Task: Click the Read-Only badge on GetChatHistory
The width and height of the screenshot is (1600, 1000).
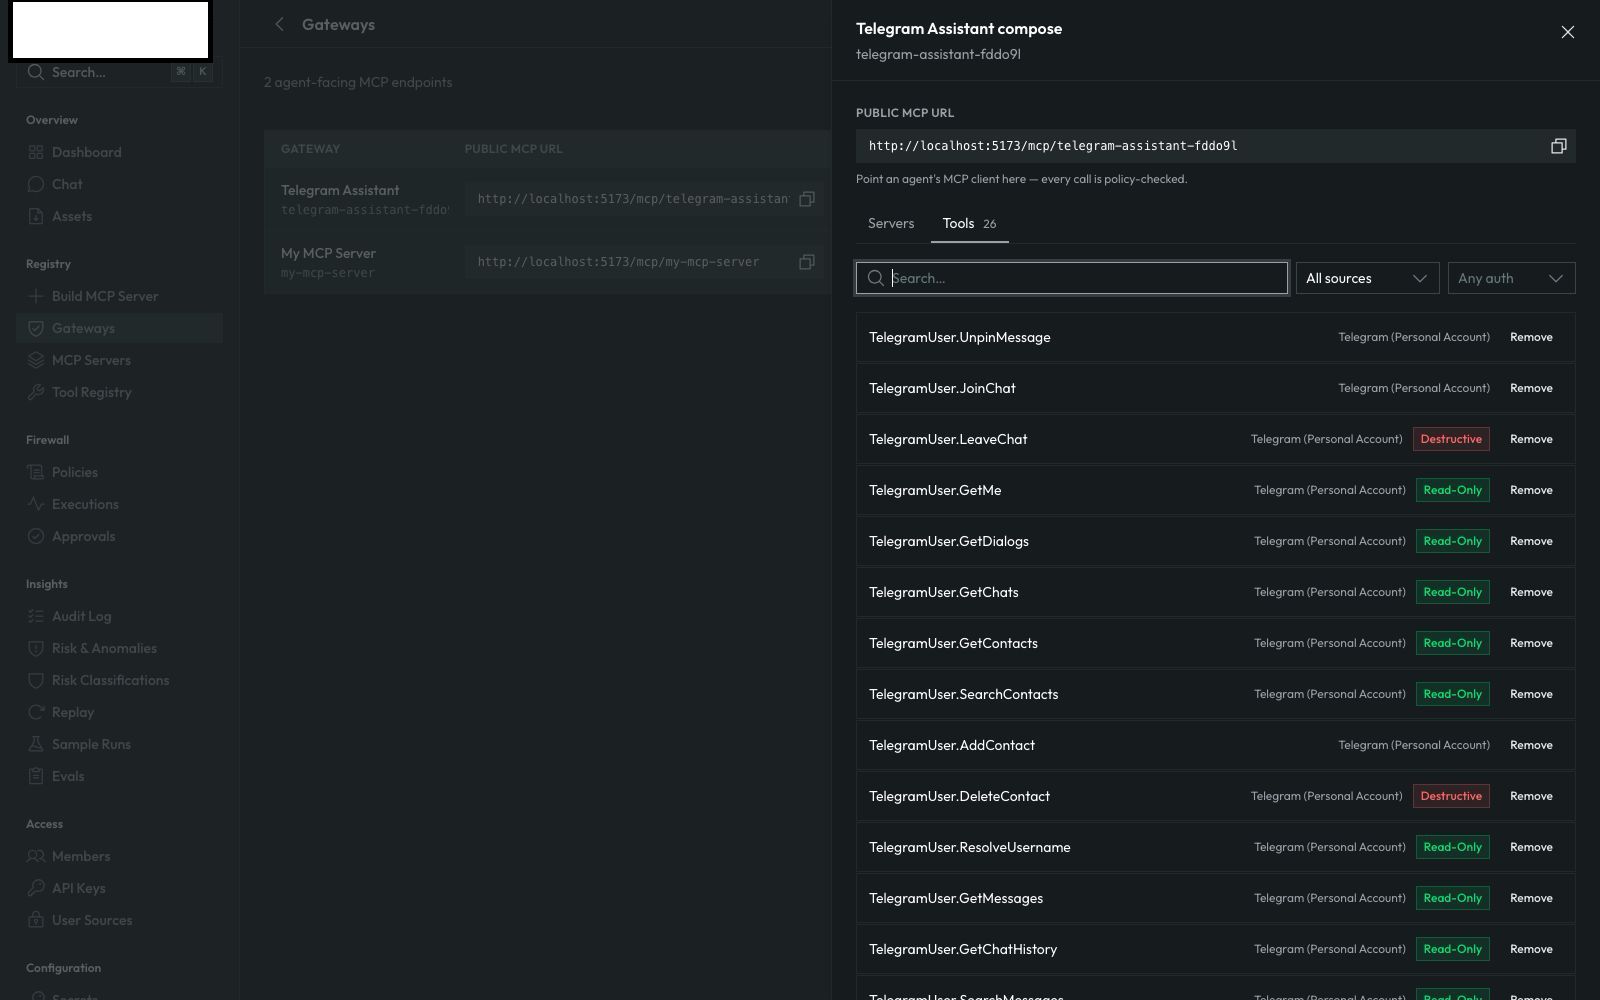Action: coord(1452,949)
